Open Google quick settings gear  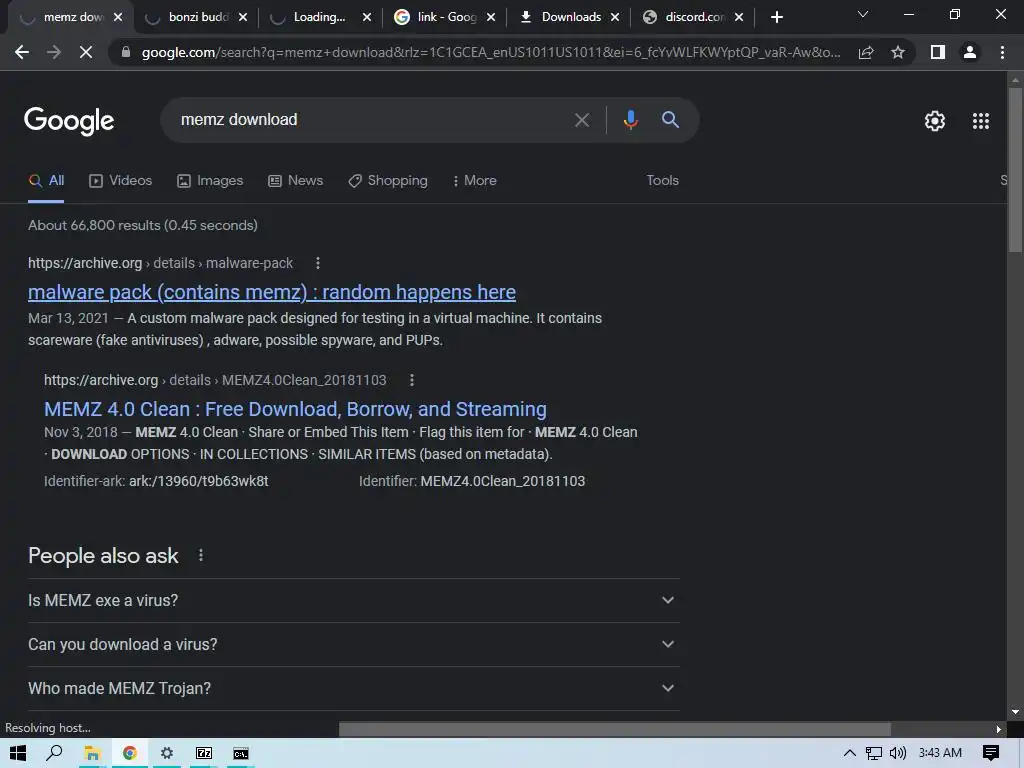point(935,121)
